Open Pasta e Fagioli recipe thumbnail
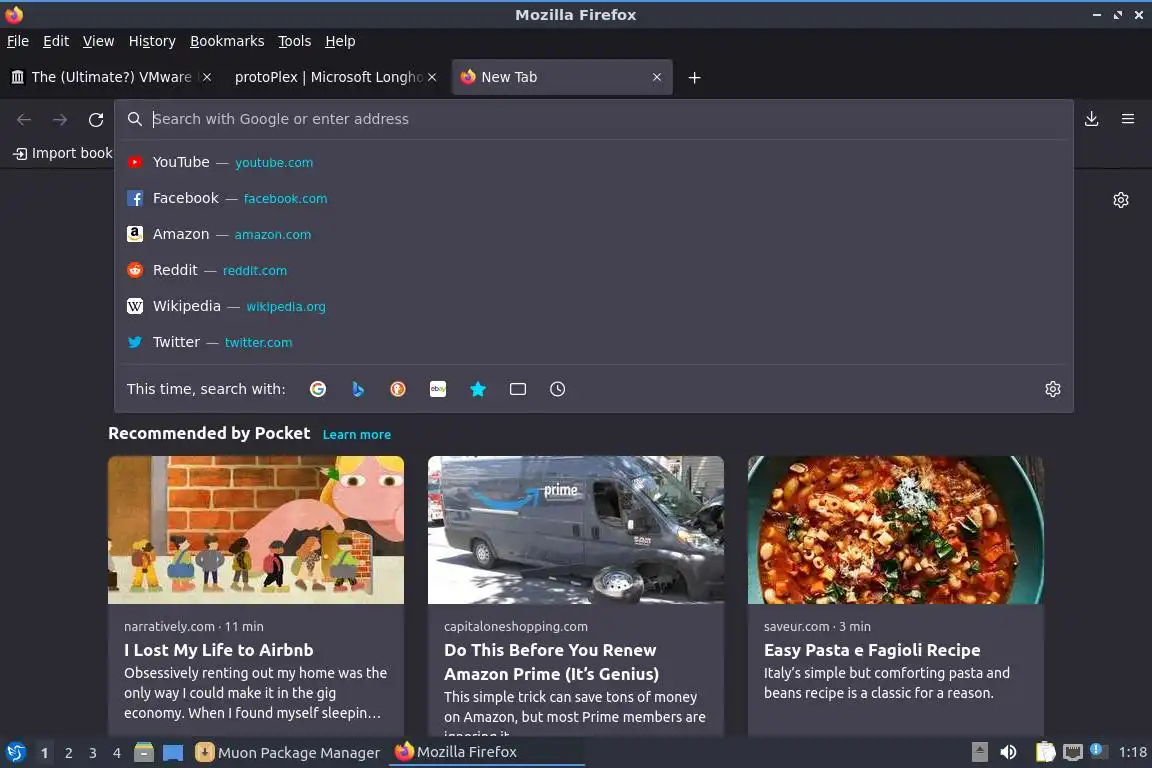Screen dimensions: 1152x768 pyautogui.click(x=896, y=530)
